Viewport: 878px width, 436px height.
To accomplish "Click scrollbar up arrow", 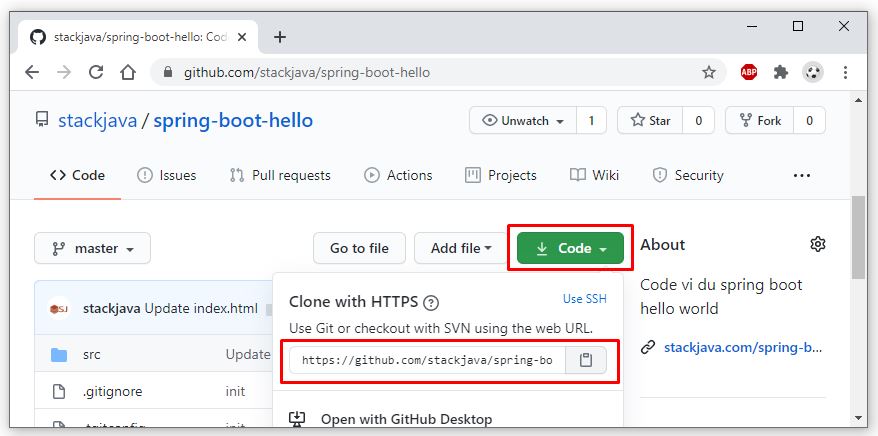I will 858,100.
